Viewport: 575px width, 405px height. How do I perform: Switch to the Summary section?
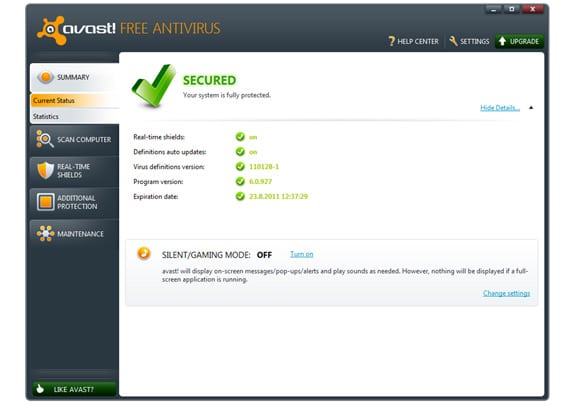pyautogui.click(x=74, y=77)
